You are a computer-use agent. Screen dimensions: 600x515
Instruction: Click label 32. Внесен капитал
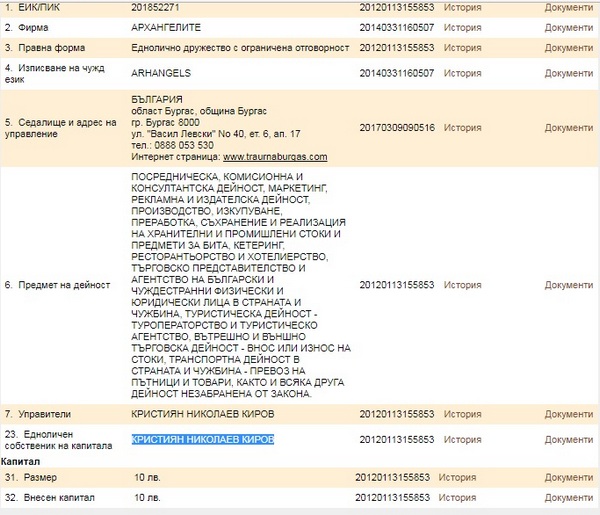tap(50, 498)
